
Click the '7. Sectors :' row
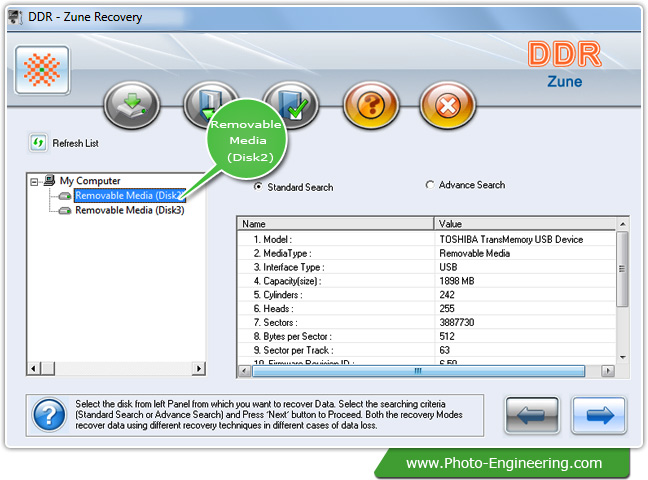tap(276, 322)
